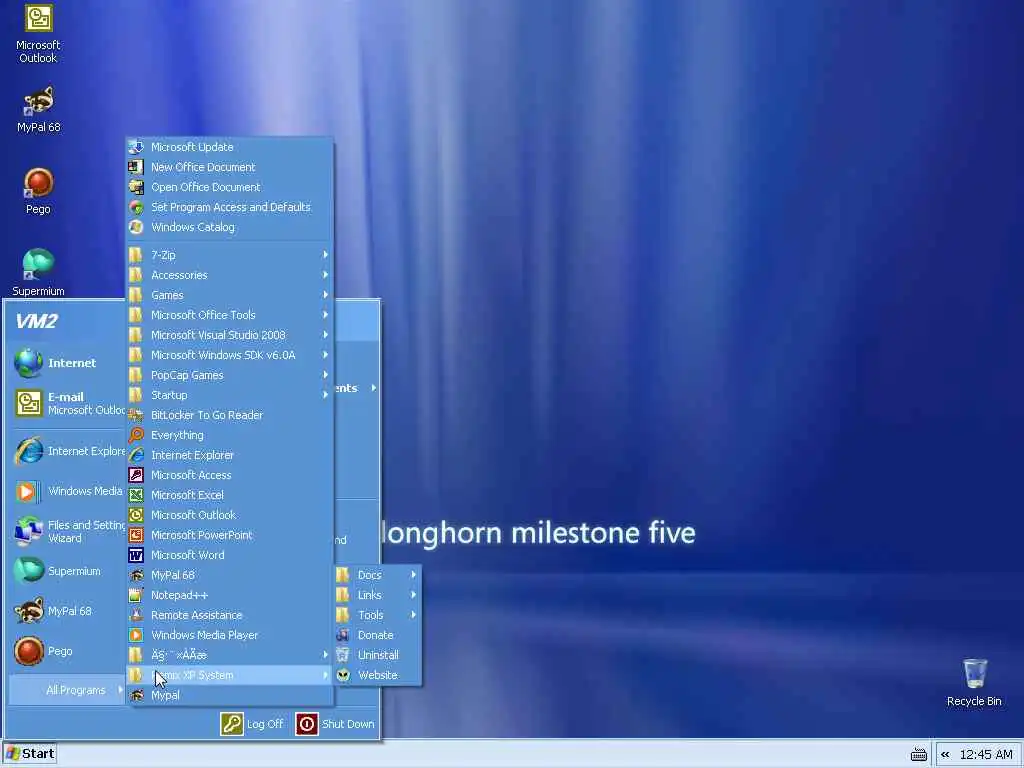
Task: Open pinned E-mail Microsoft Outlook item
Action: pos(67,403)
